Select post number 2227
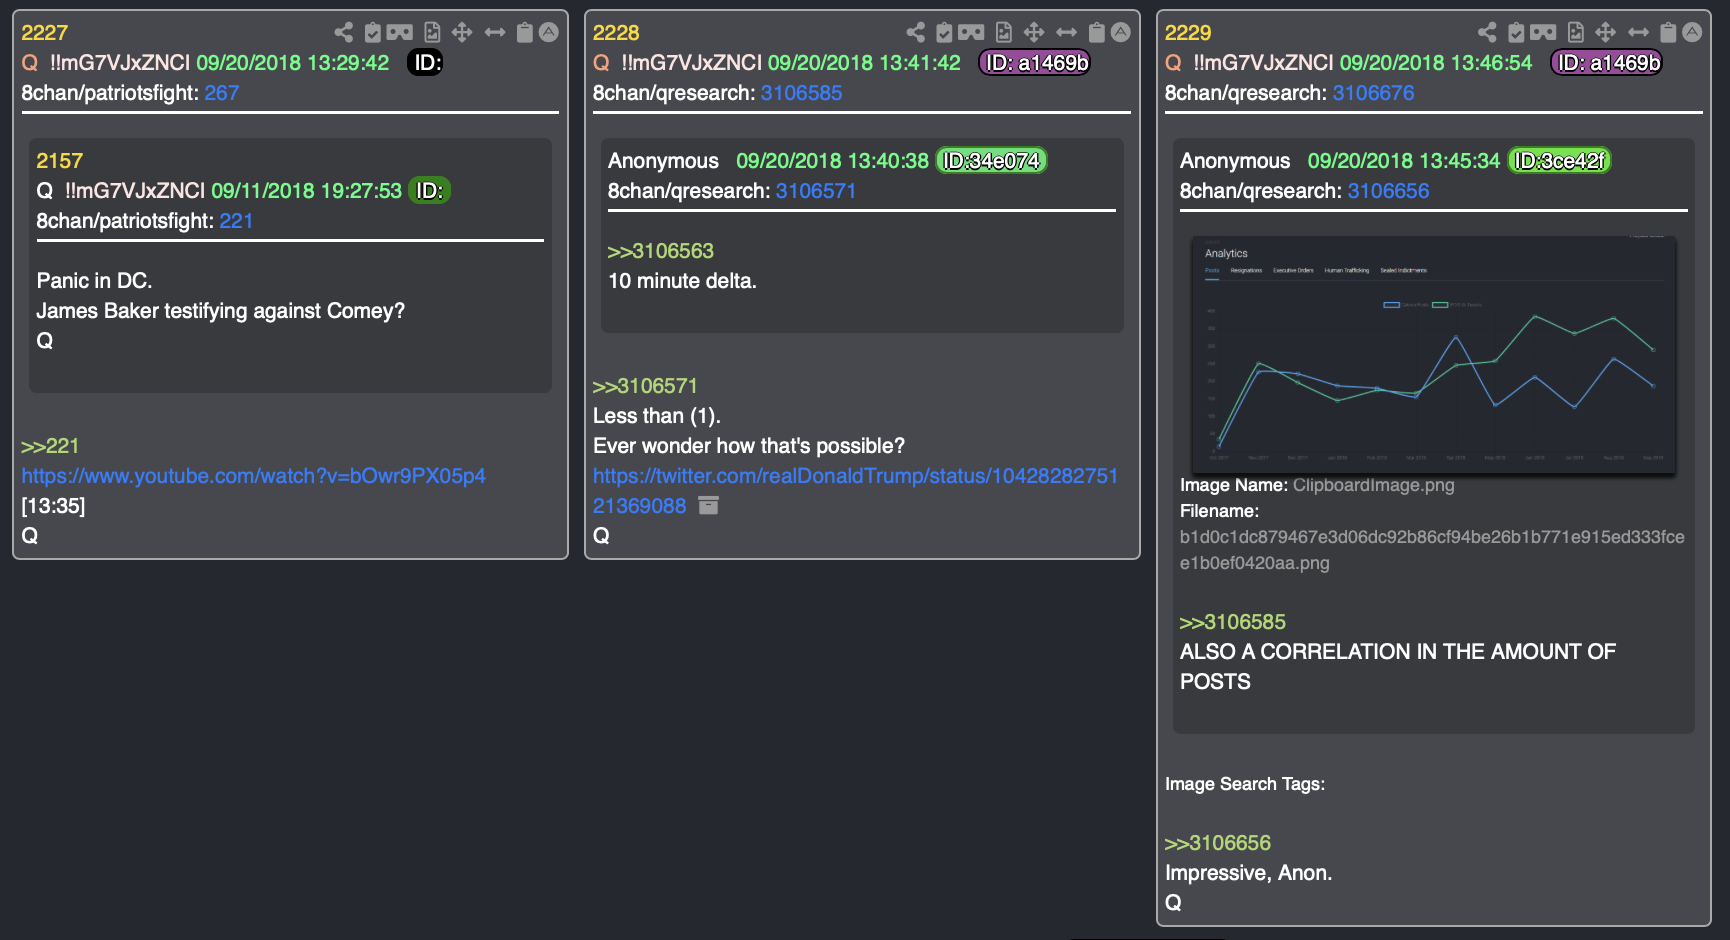 tap(45, 33)
